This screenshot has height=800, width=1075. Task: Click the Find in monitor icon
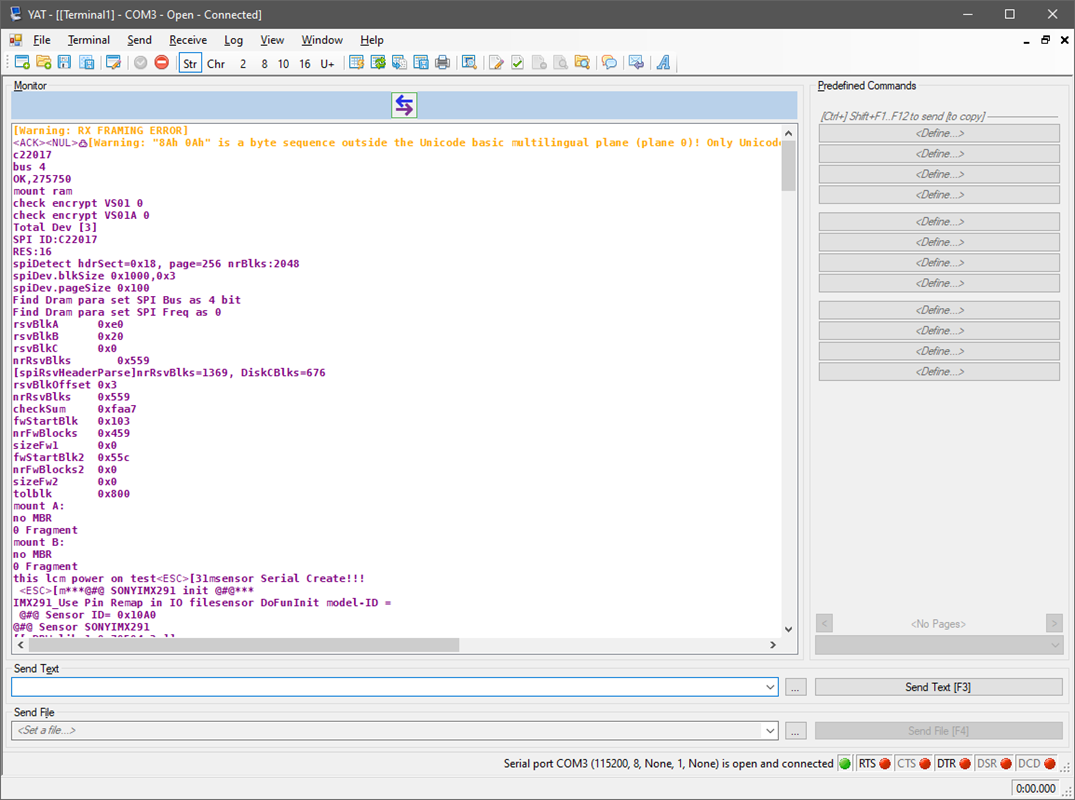tap(470, 63)
